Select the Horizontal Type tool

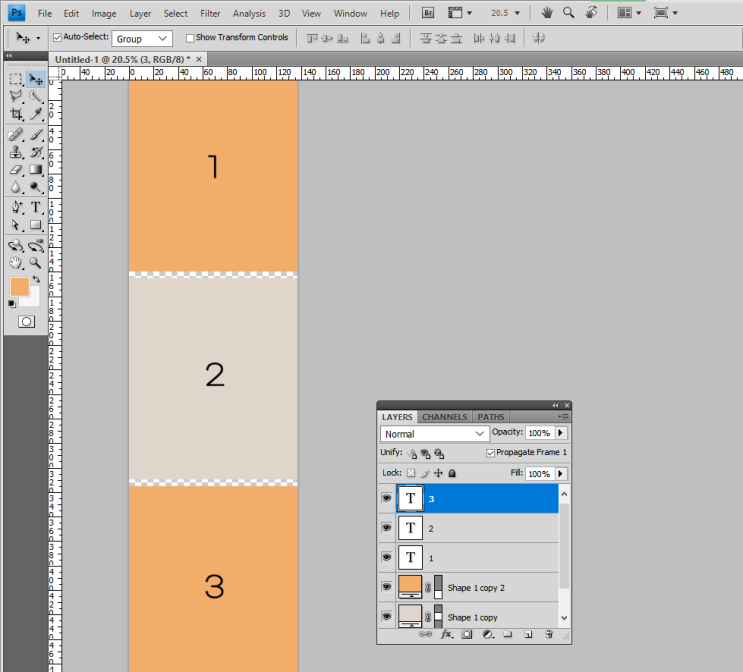click(36, 207)
